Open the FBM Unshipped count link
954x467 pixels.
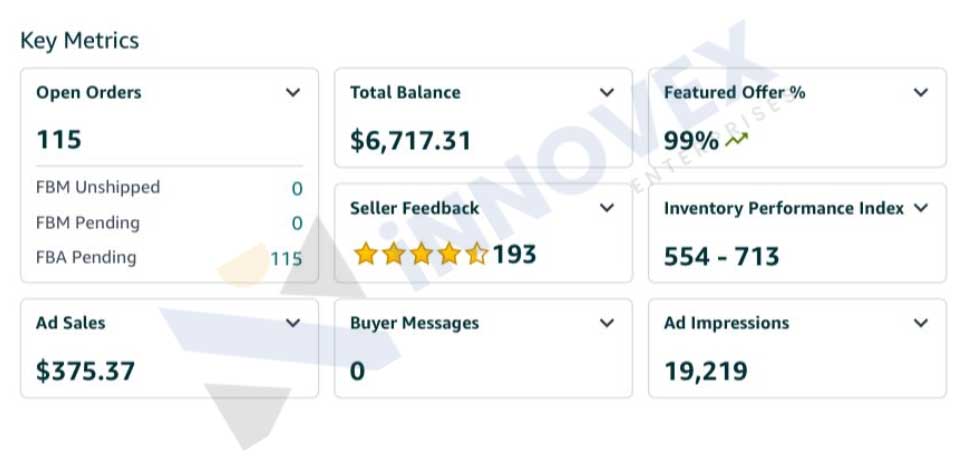click(297, 189)
